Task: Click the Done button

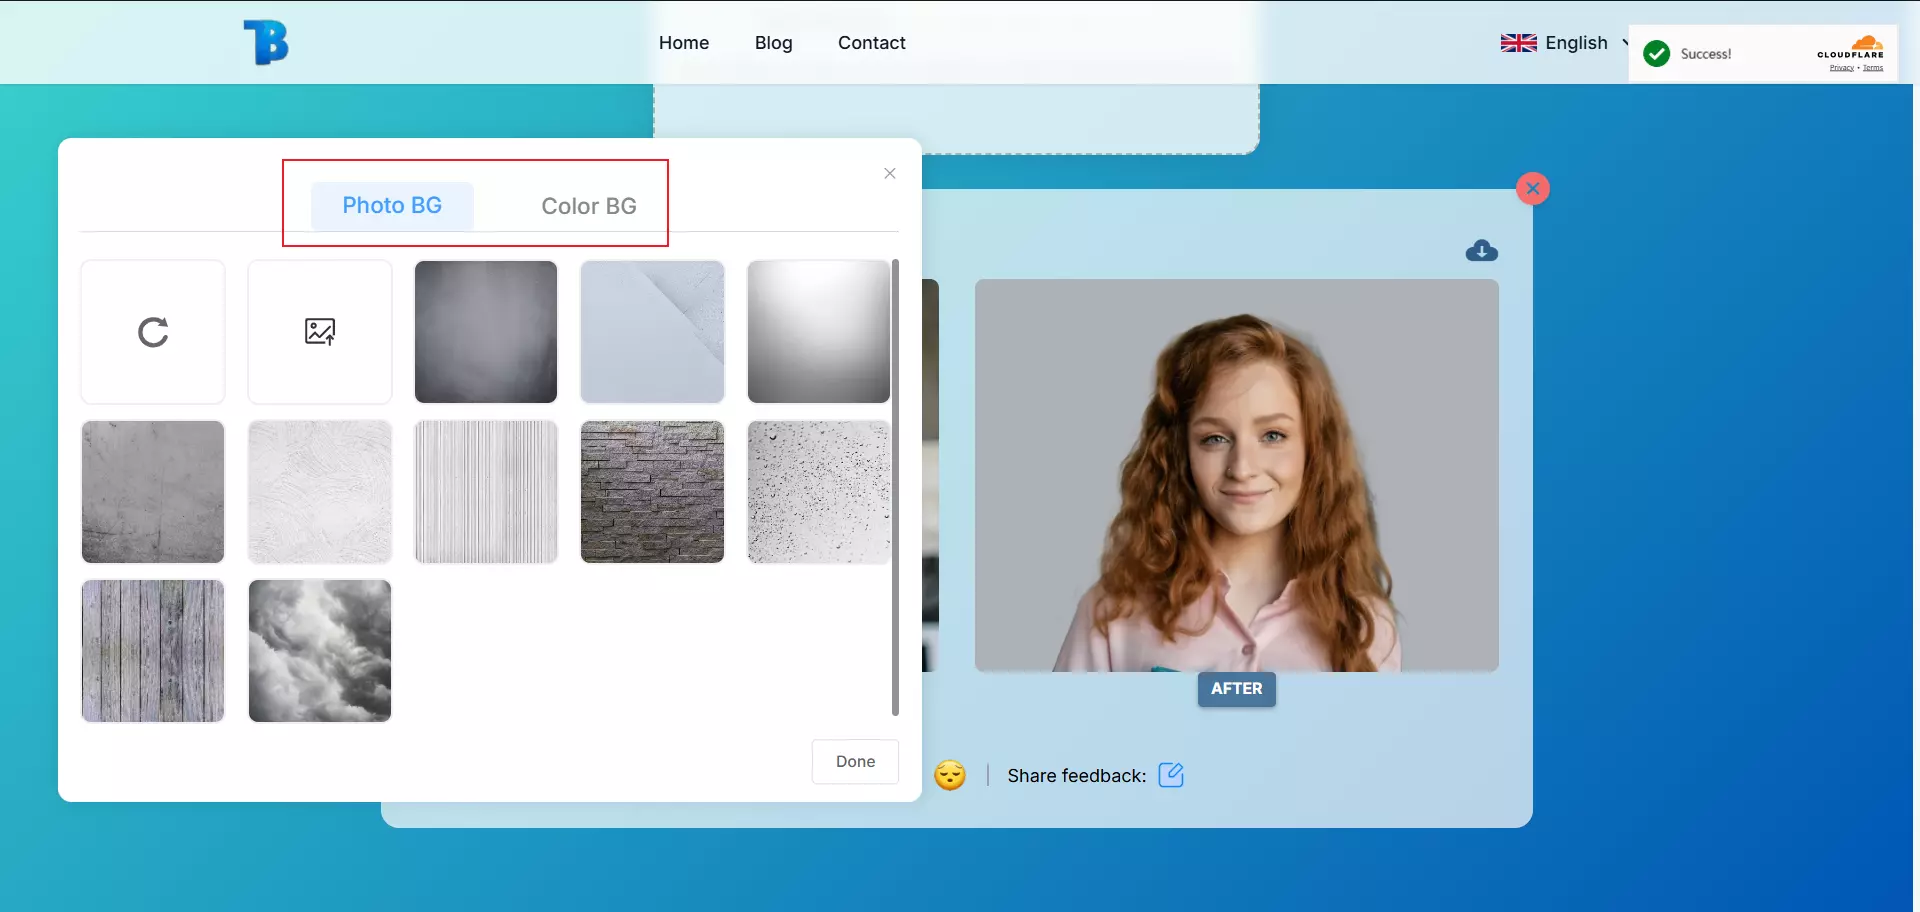Action: pos(856,762)
